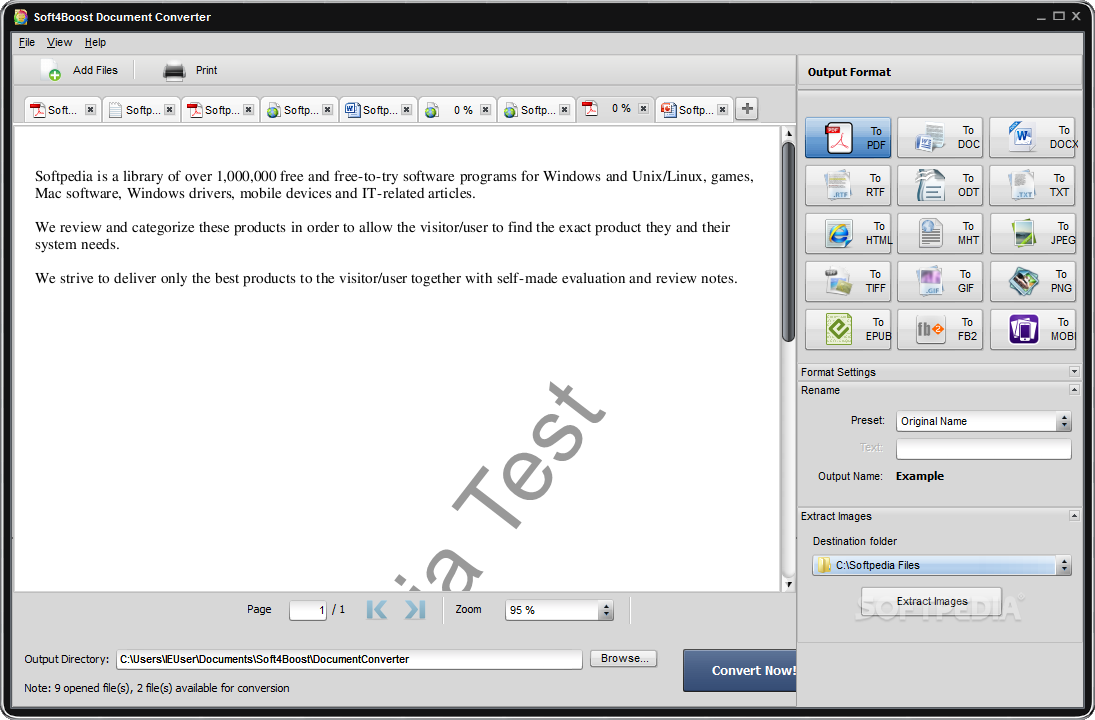This screenshot has height=720, width=1095.
Task: Close the Word document tab
Action: click(406, 110)
